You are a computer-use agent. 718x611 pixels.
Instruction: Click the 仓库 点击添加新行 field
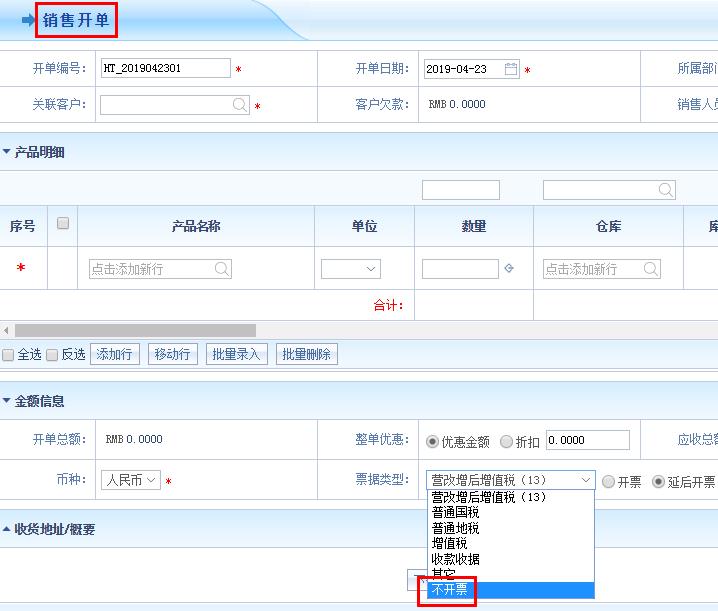coord(602,269)
